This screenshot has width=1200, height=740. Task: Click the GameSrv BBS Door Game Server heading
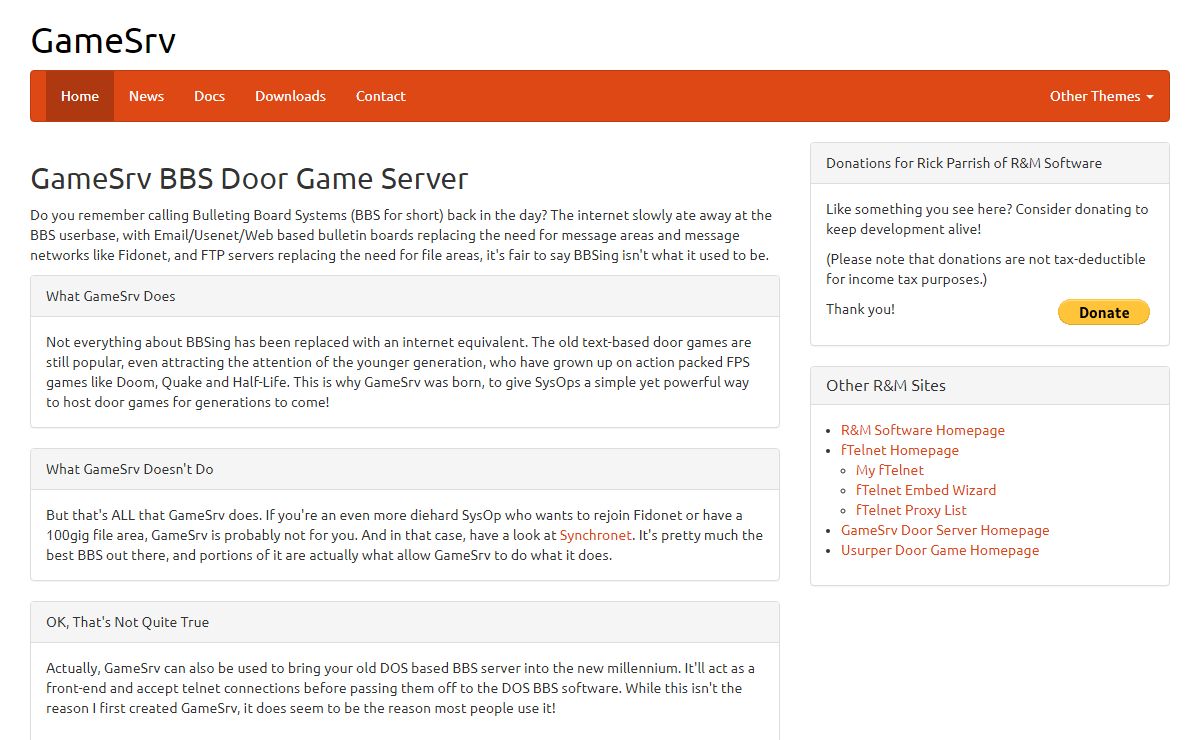pyautogui.click(x=249, y=179)
